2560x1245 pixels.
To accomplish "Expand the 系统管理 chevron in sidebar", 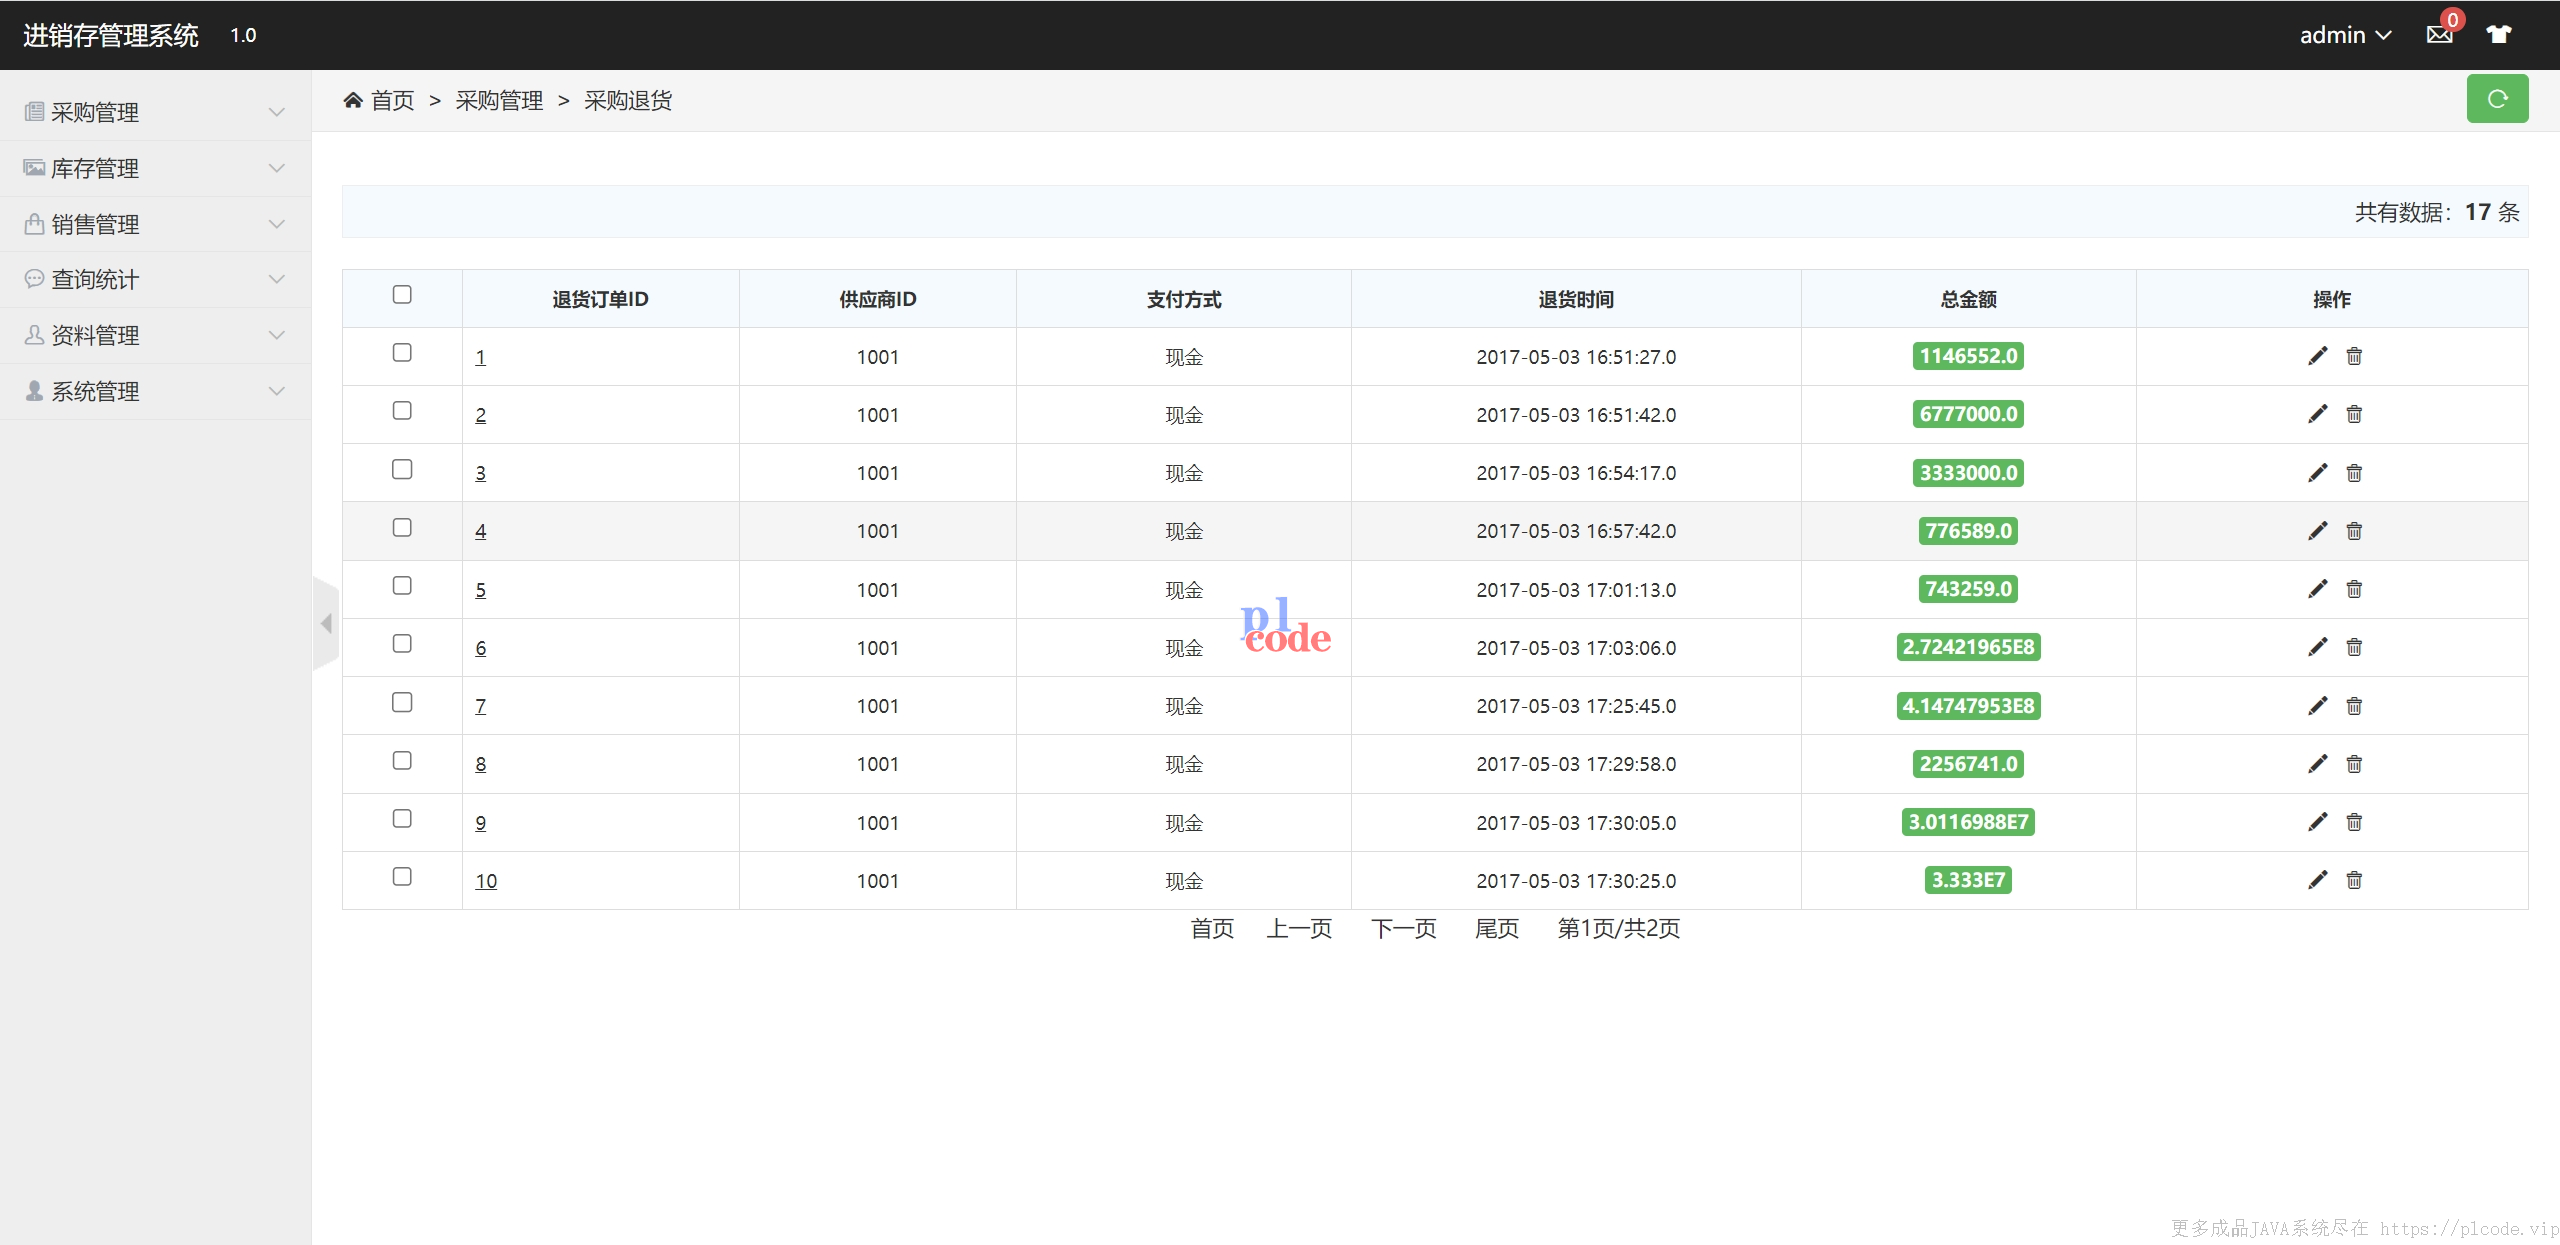I will coord(277,391).
